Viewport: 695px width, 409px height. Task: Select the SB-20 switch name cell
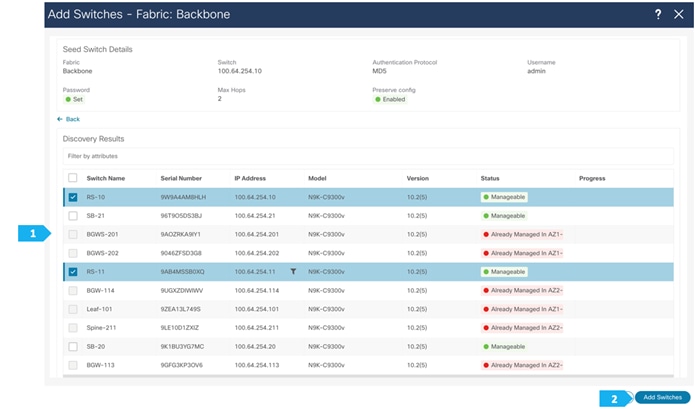(x=95, y=347)
